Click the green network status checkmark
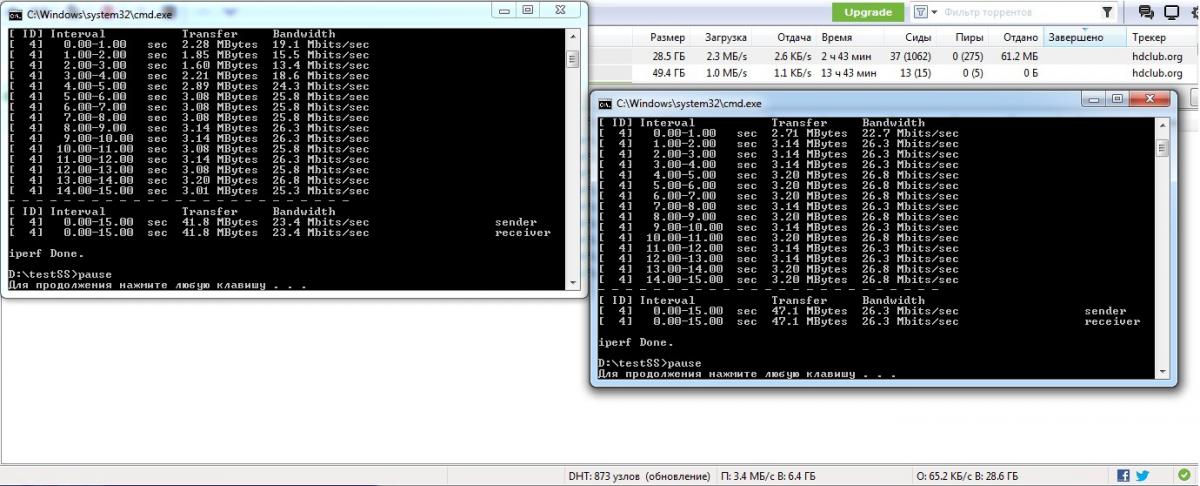 click(x=1183, y=476)
